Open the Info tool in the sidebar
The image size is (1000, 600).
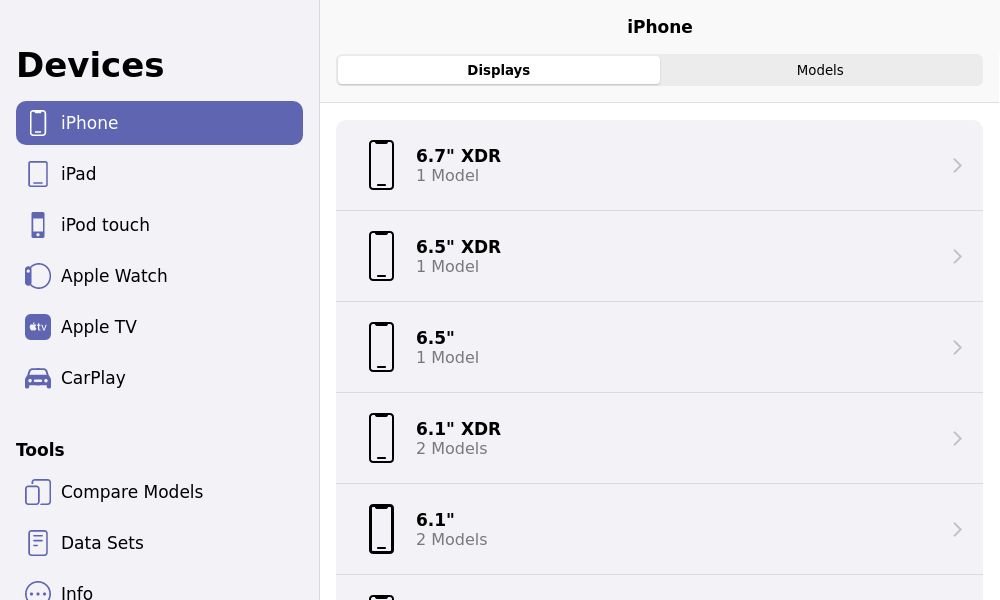tap(77, 592)
